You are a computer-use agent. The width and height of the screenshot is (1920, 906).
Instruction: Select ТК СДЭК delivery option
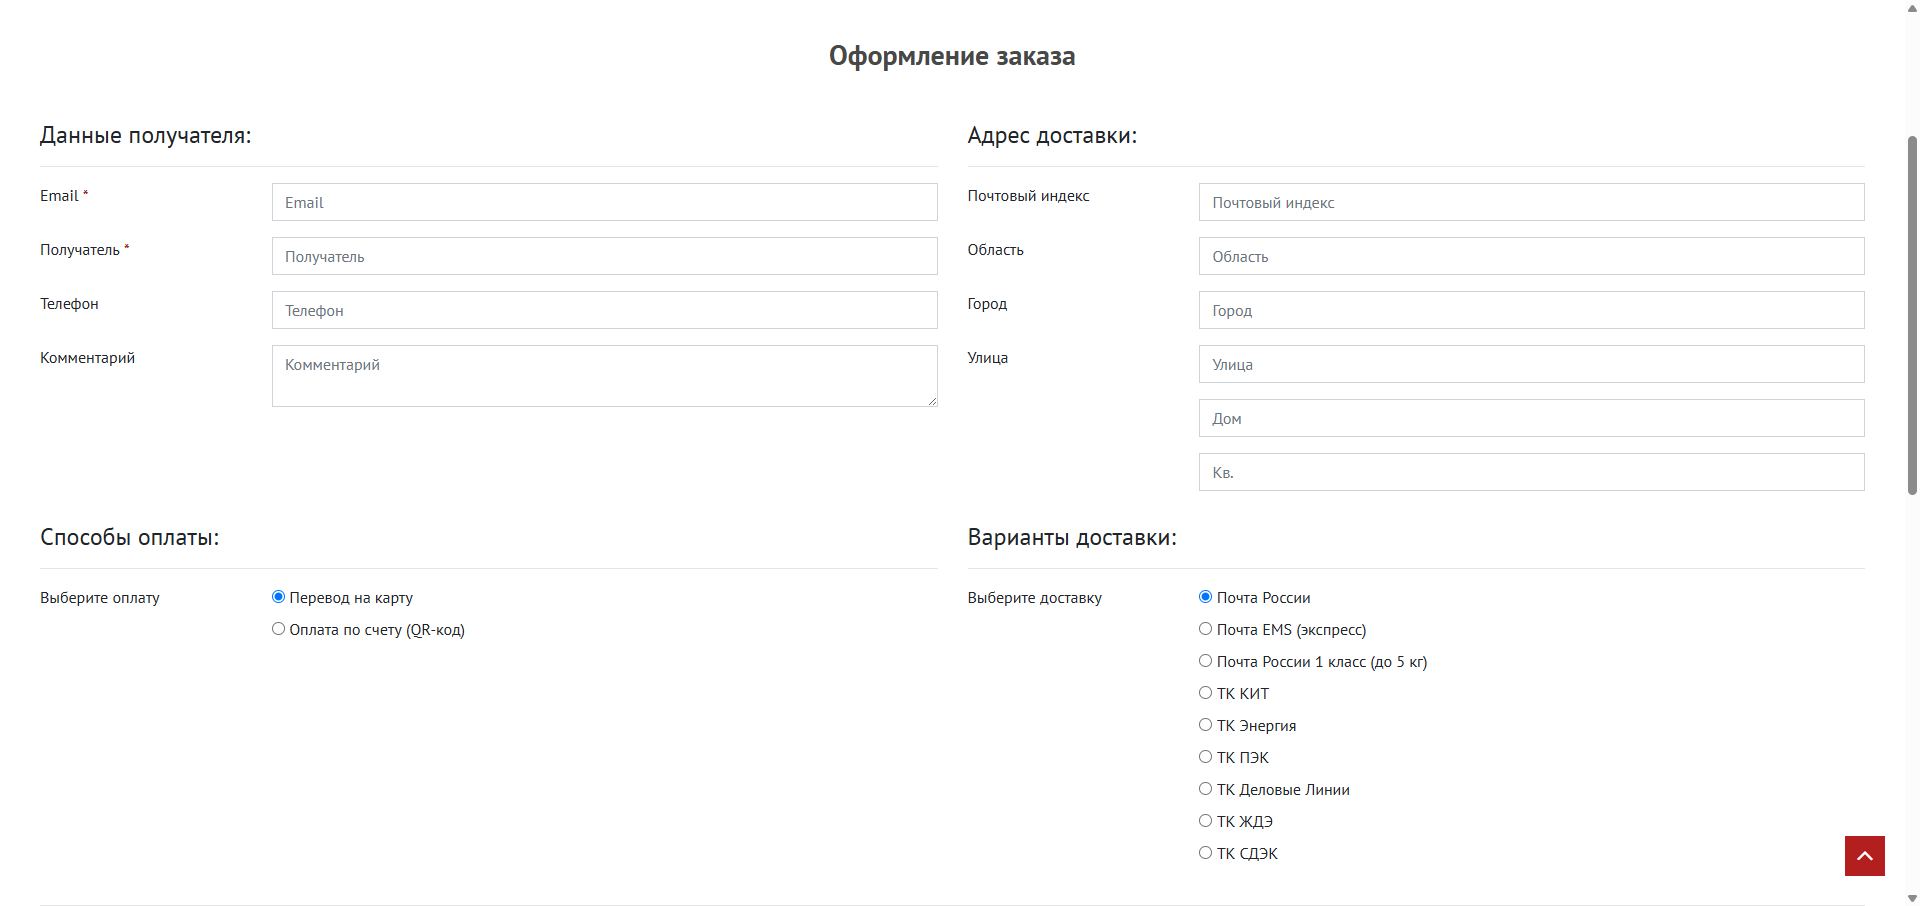(x=1205, y=853)
